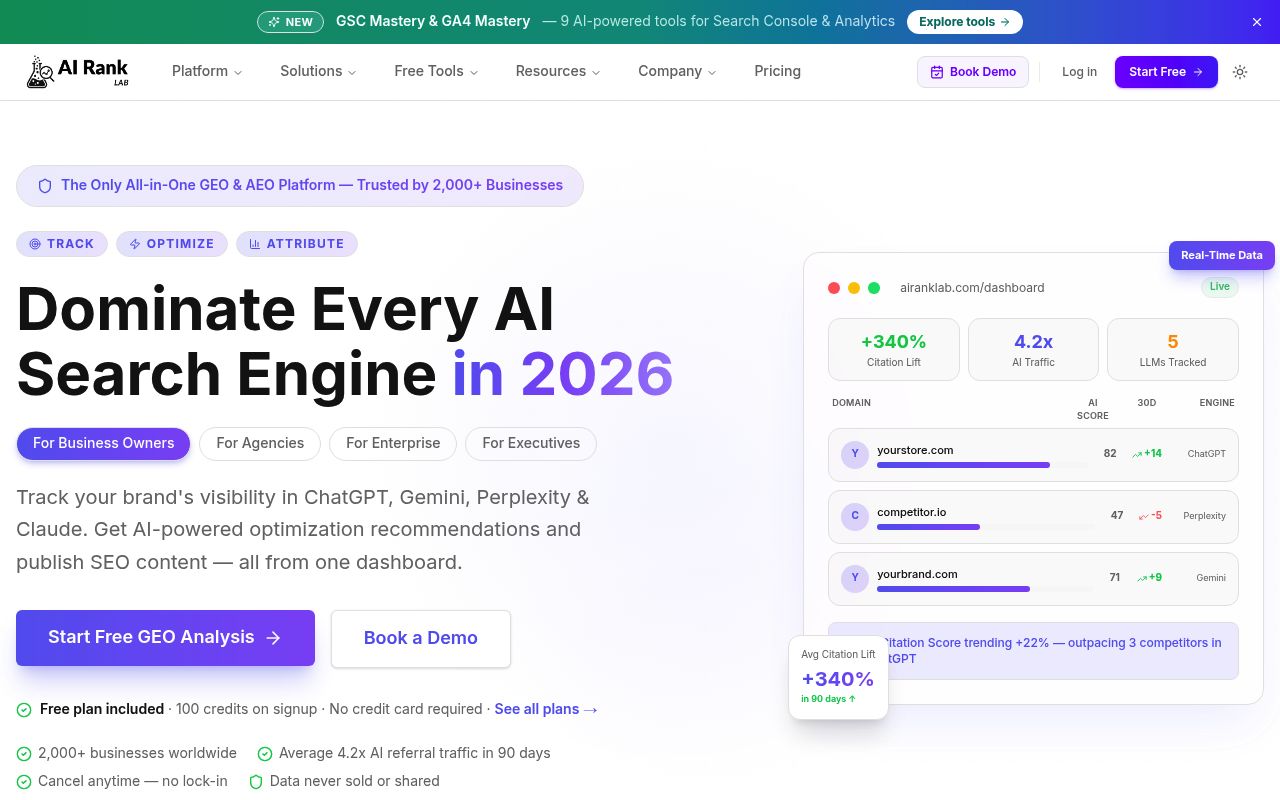This screenshot has height=800, width=1280.
Task: Click the shield icon in trust badge
Action: click(45, 186)
